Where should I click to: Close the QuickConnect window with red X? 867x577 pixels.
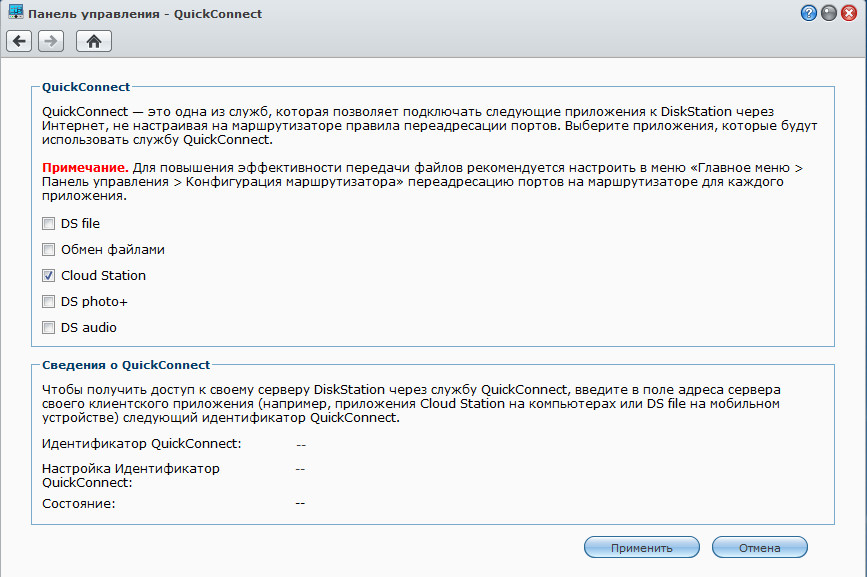coord(850,12)
